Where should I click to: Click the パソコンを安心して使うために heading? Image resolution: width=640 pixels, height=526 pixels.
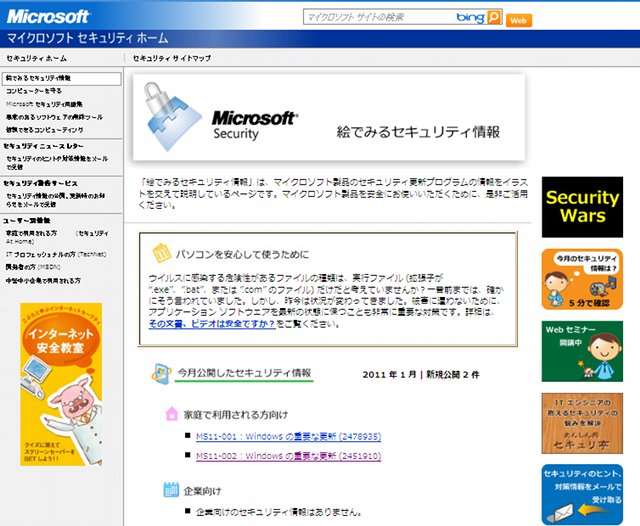[x=242, y=254]
